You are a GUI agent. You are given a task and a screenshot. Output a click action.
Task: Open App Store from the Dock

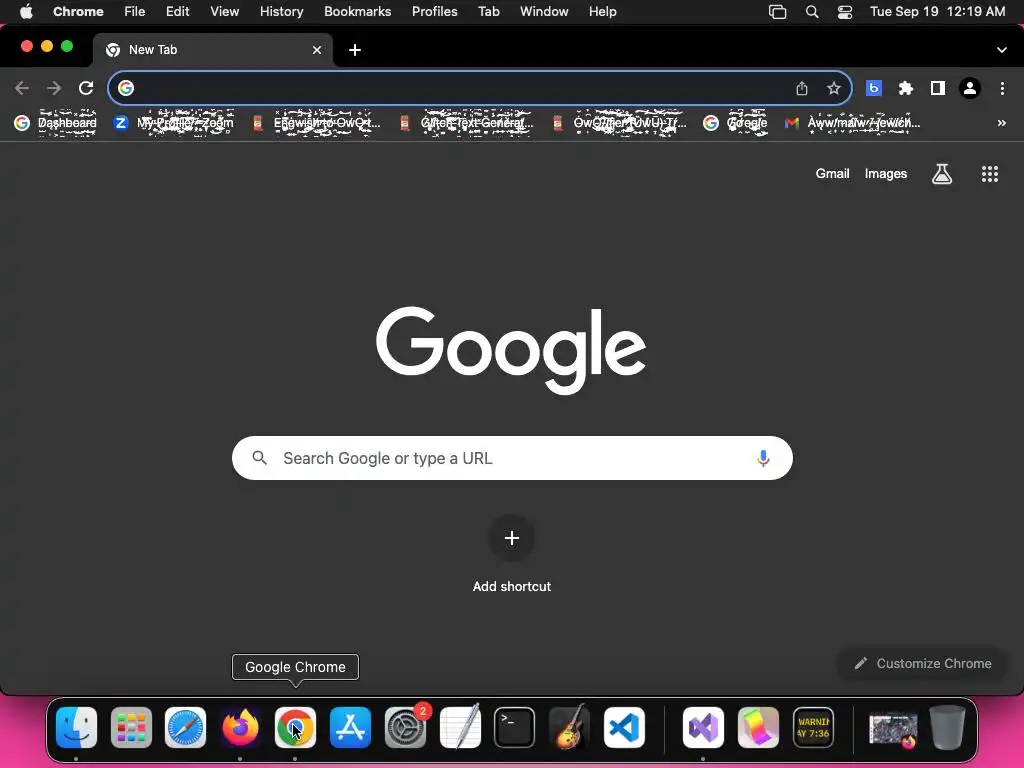(350, 728)
